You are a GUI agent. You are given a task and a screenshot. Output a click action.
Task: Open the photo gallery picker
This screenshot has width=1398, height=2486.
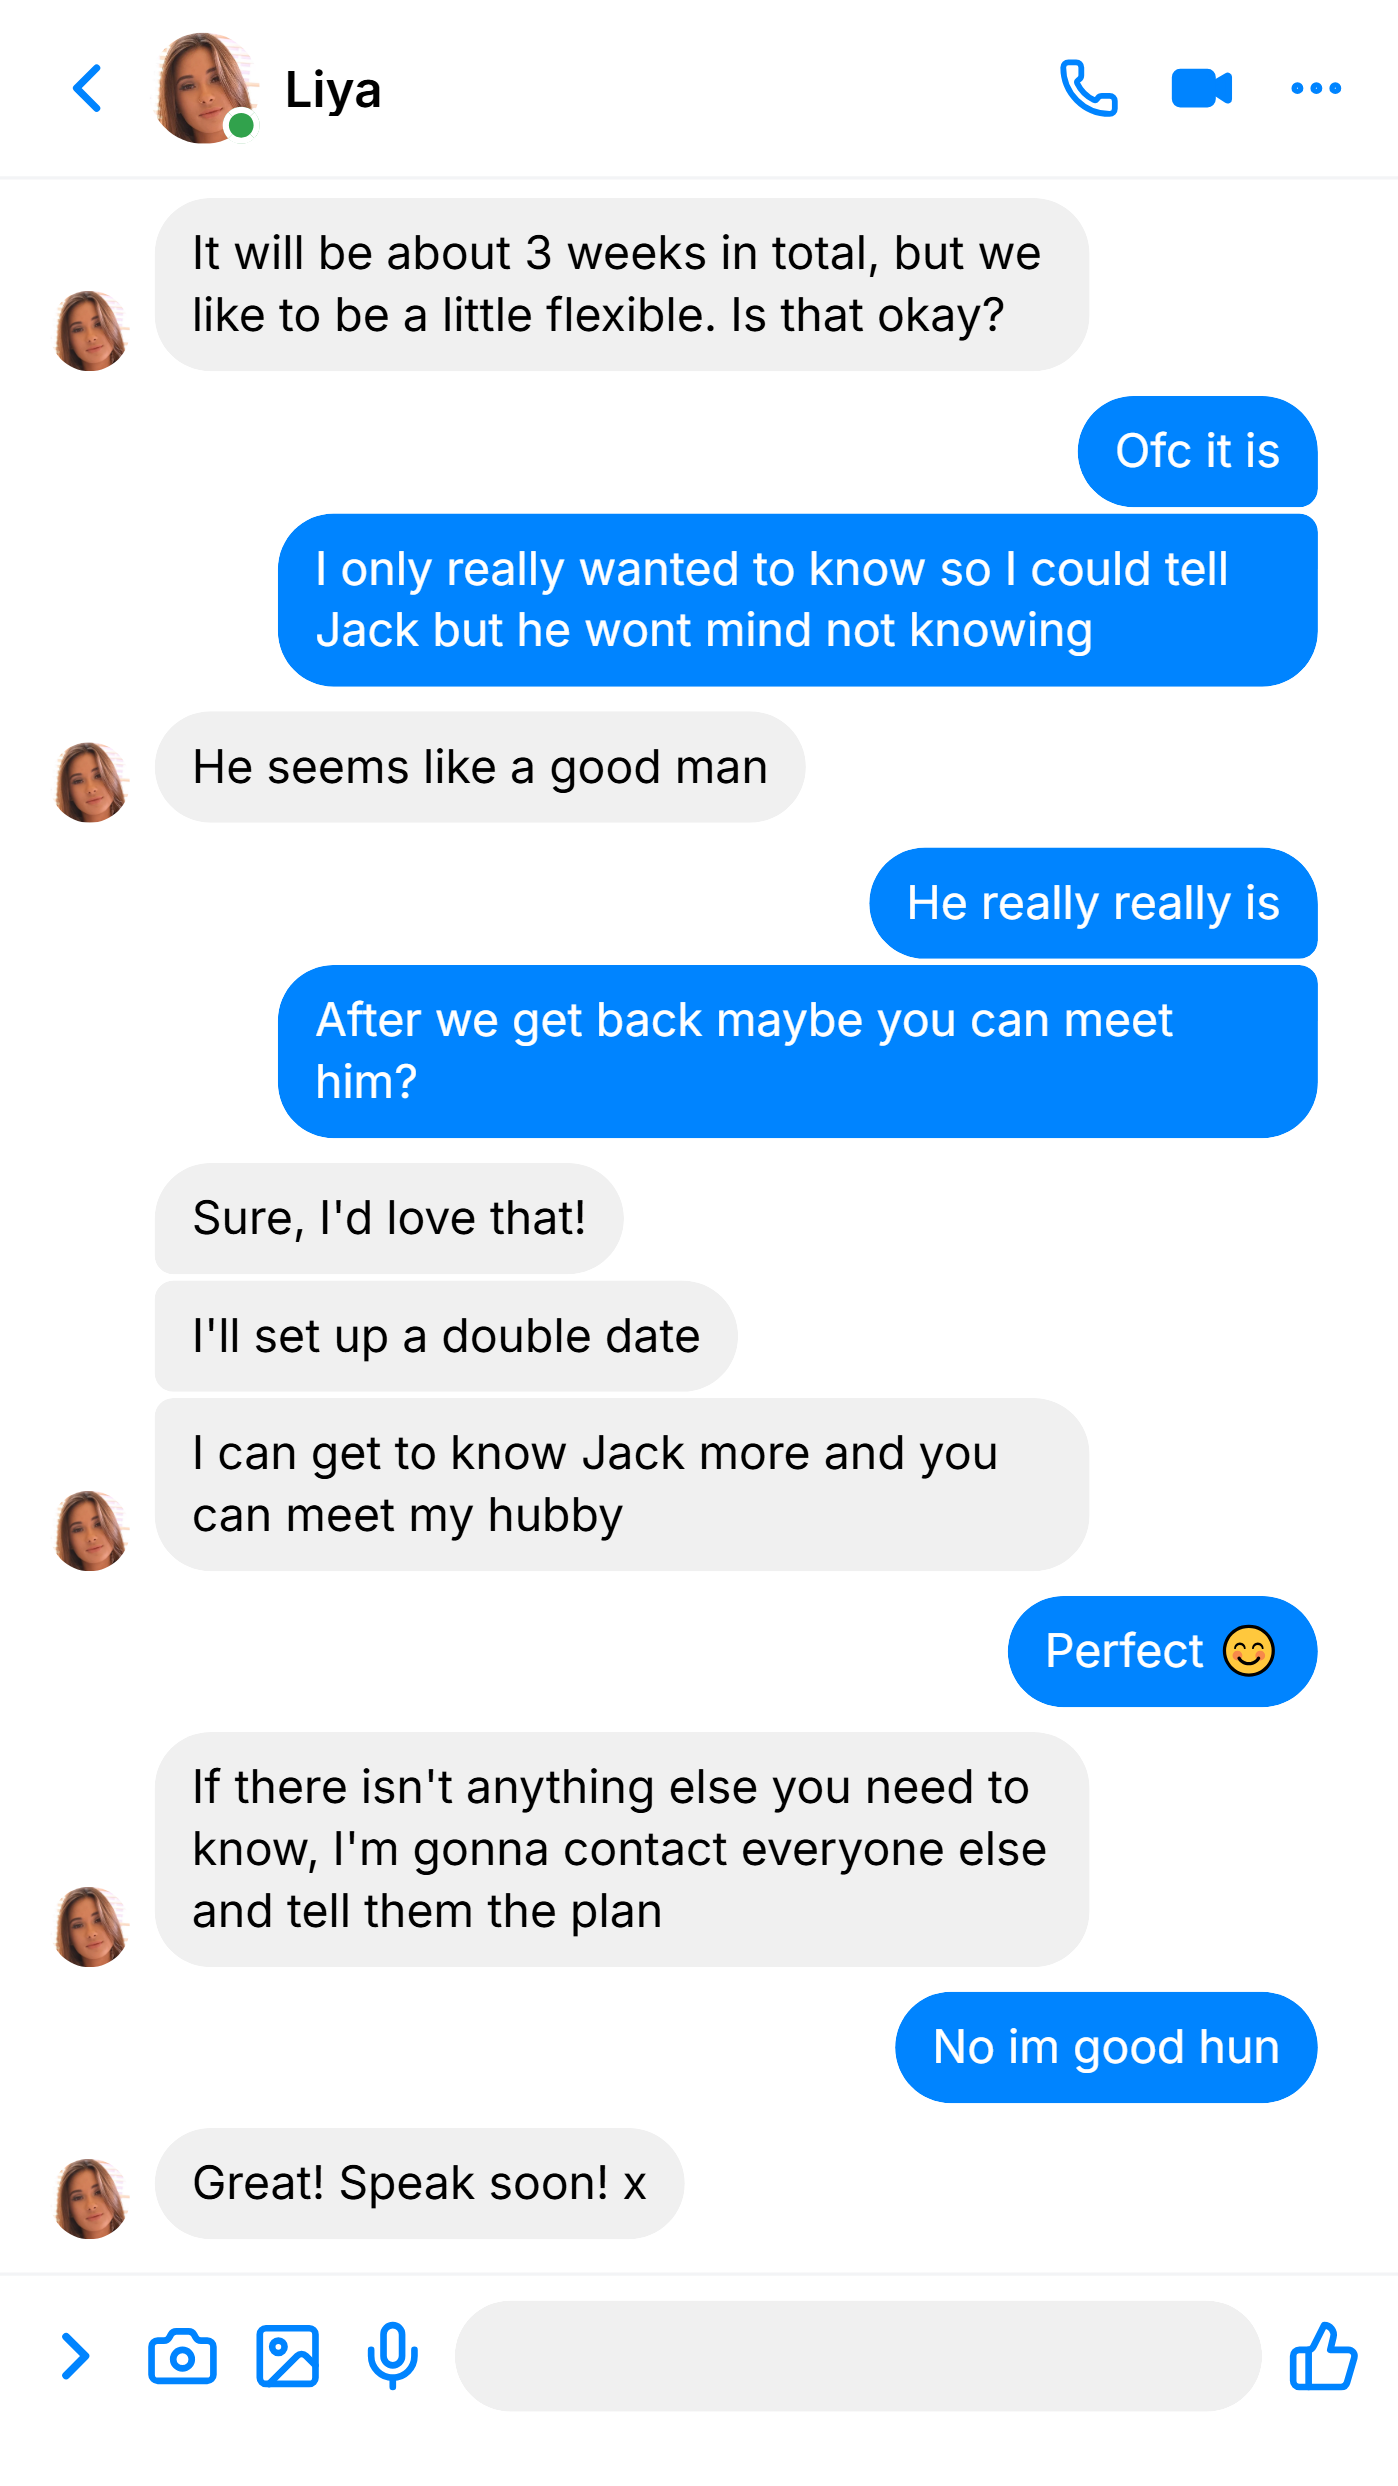(287, 2356)
